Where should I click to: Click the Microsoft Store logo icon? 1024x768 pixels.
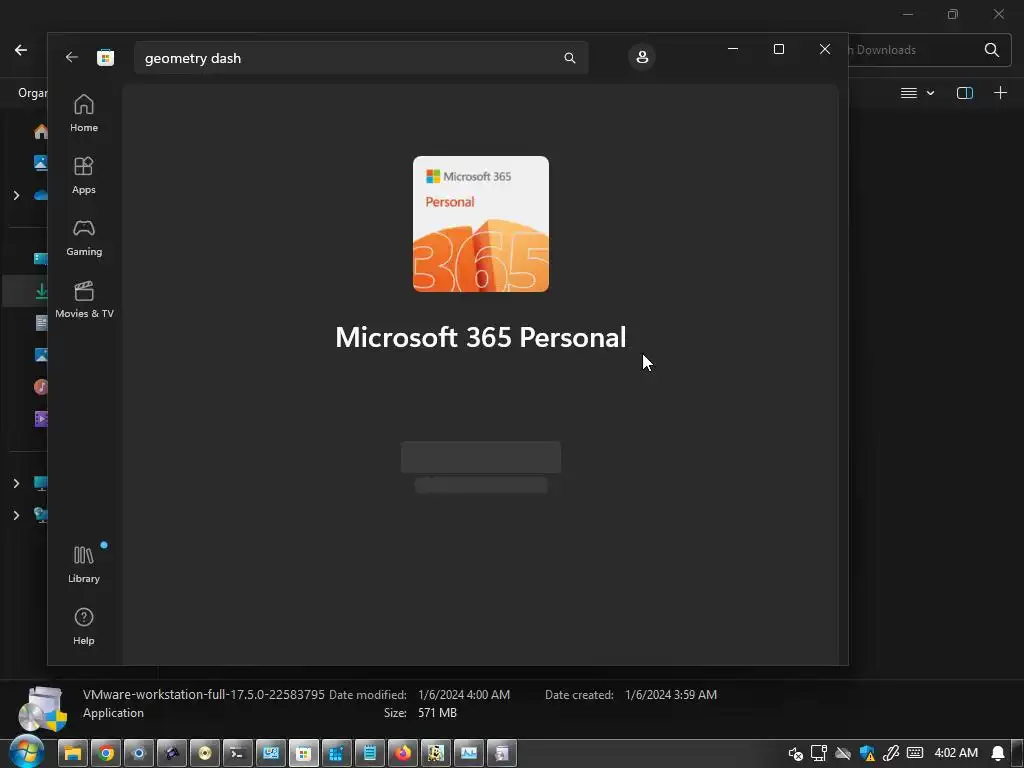tap(105, 57)
